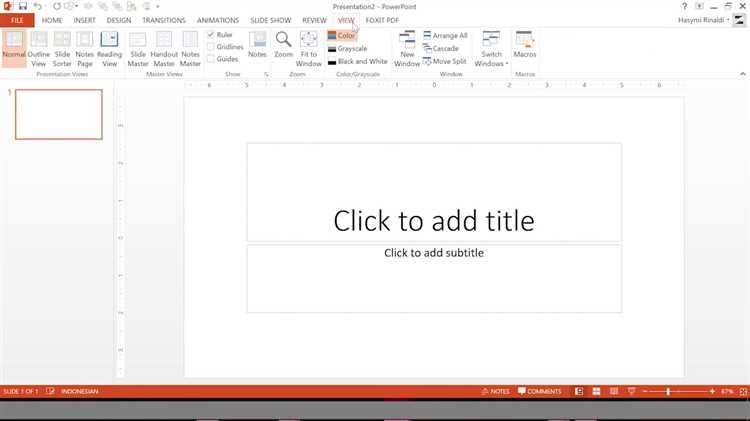Open the Macros dropdown
Image resolution: width=750 pixels, height=421 pixels.
525,48
